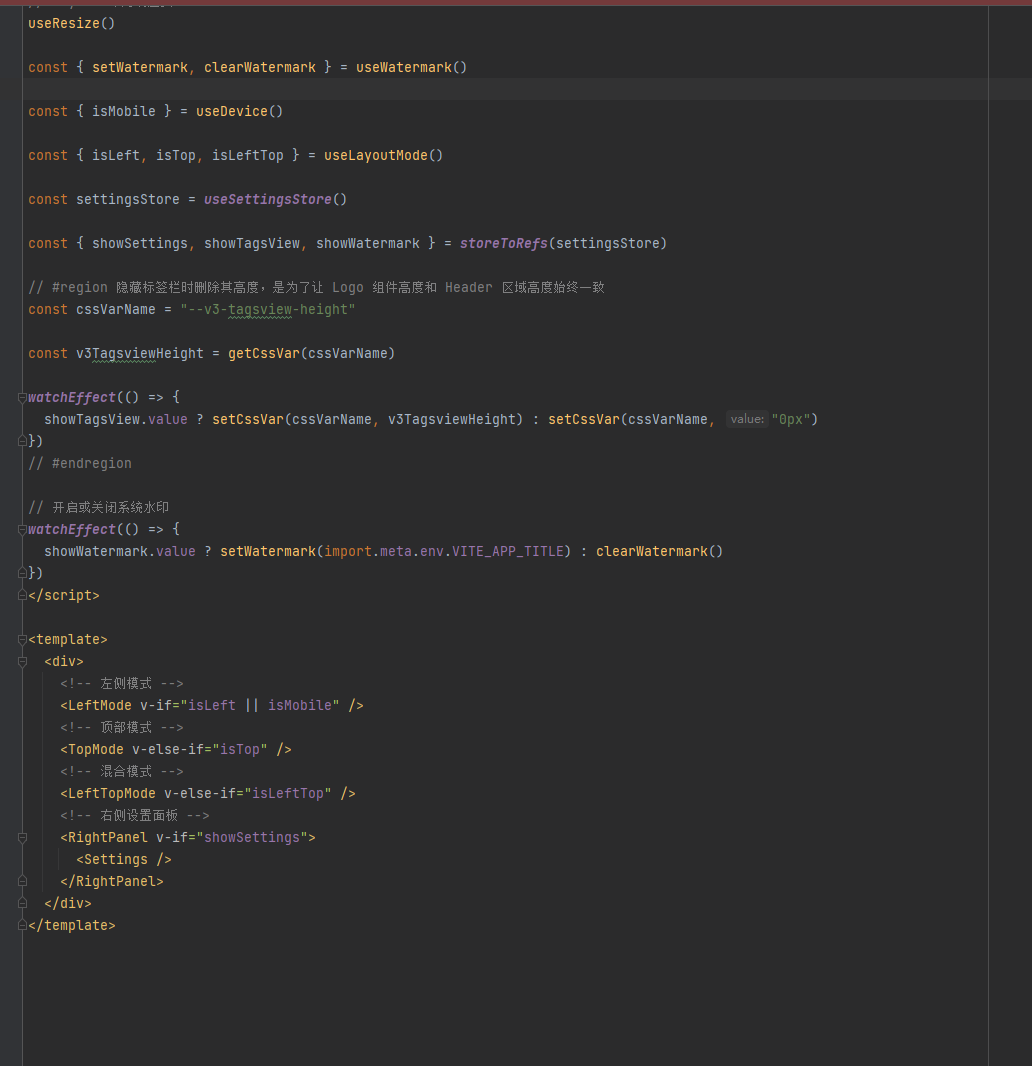Collapse the watchEffect block containing showTagsView
The image size is (1032, 1066).
tap(22, 398)
